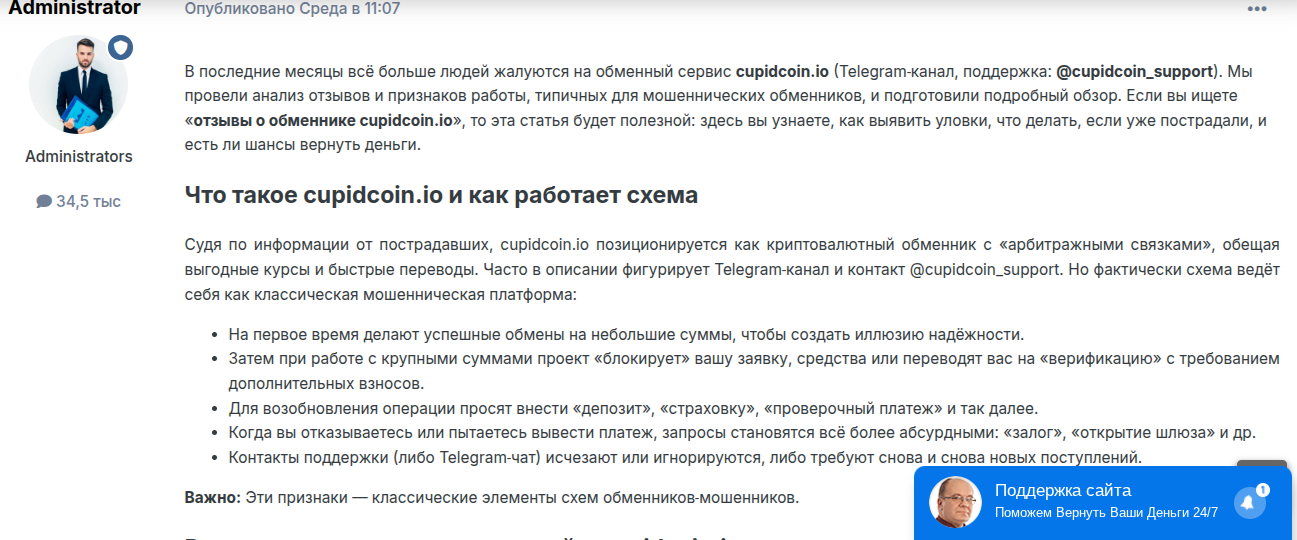This screenshot has width=1297, height=540.
Task: Click bullet starting "Затем при работе с крупными"
Action: pos(754,371)
